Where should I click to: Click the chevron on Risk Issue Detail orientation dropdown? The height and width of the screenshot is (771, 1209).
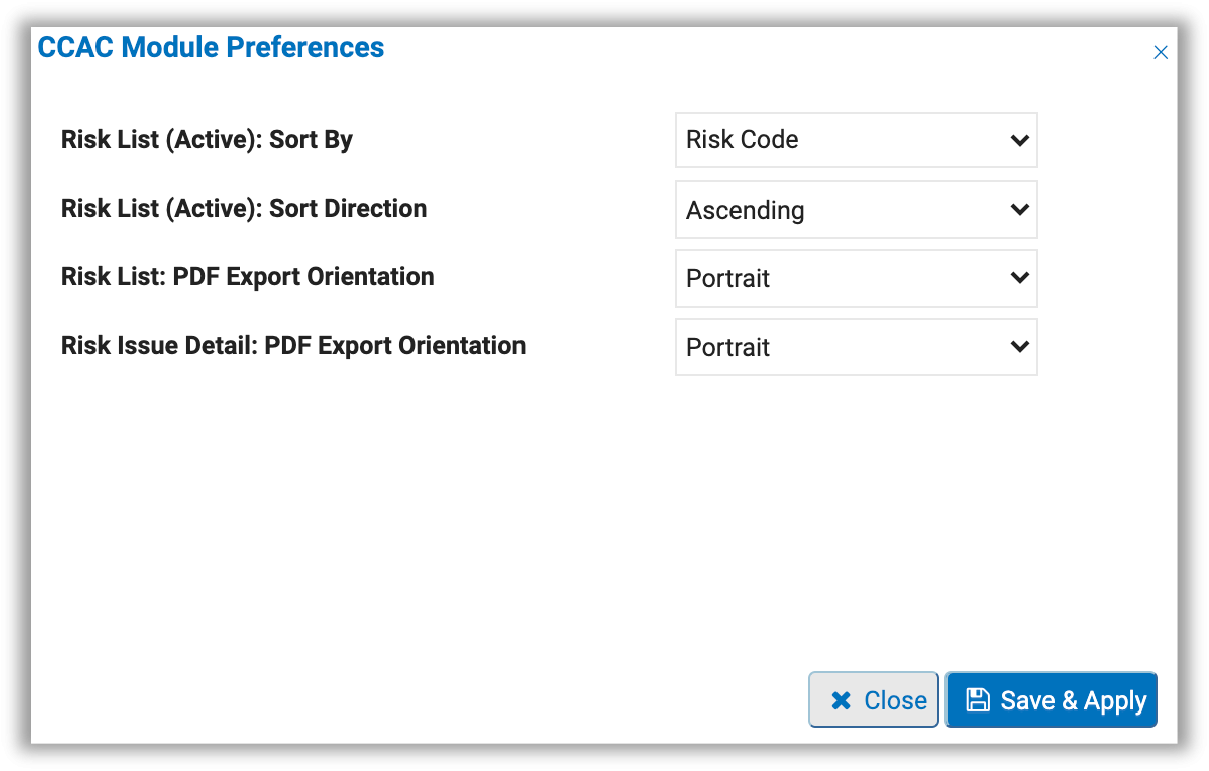pyautogui.click(x=1020, y=347)
